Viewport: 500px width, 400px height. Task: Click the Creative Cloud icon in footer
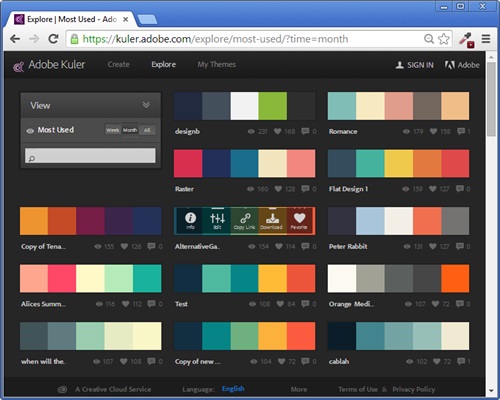pyautogui.click(x=62, y=389)
